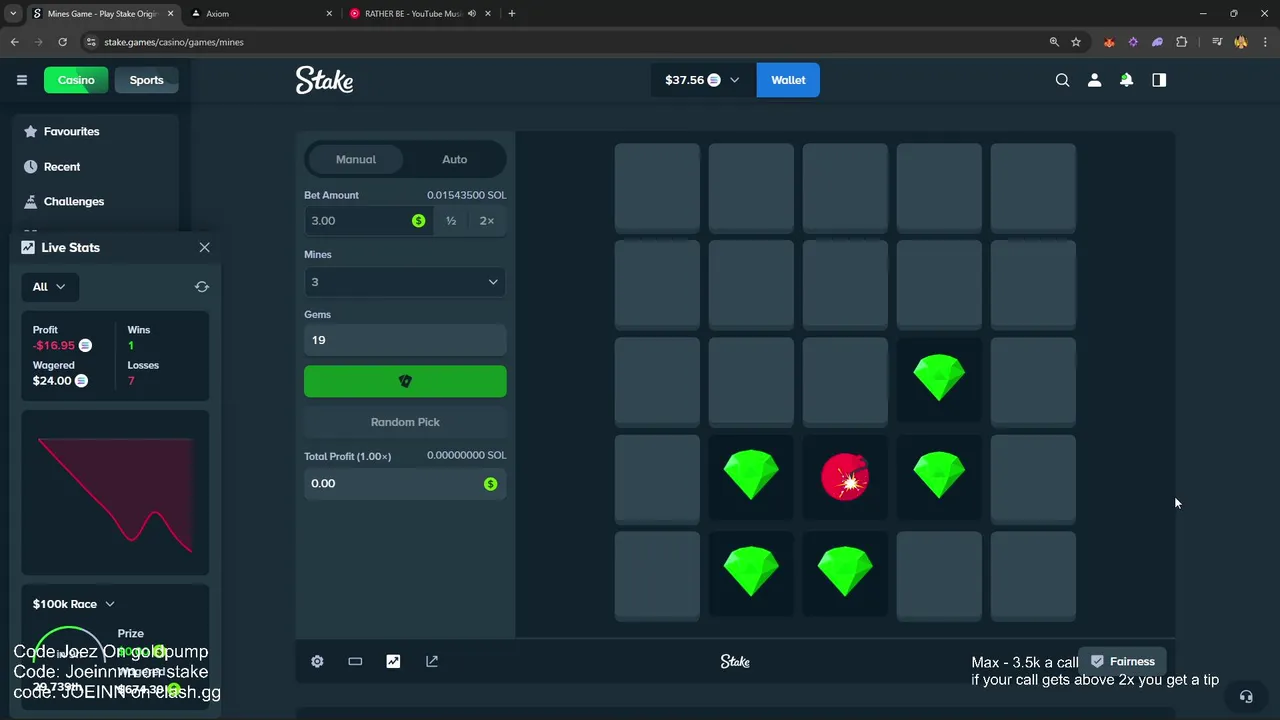The image size is (1280, 720).
Task: Select the Casino section
Action: (x=76, y=80)
